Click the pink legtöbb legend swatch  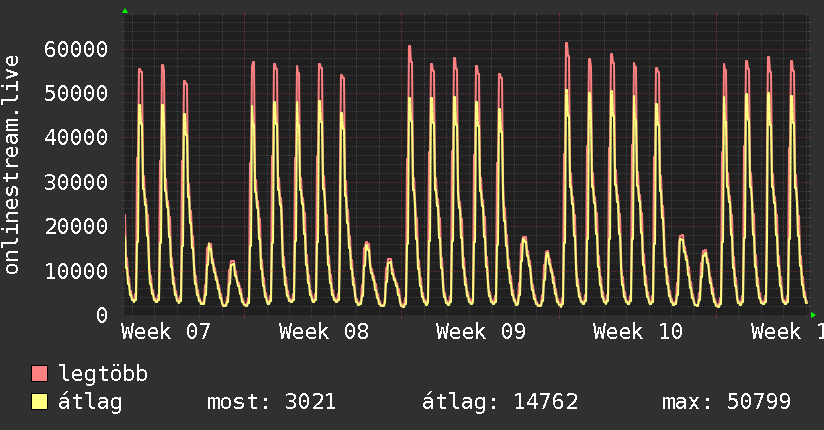39,373
